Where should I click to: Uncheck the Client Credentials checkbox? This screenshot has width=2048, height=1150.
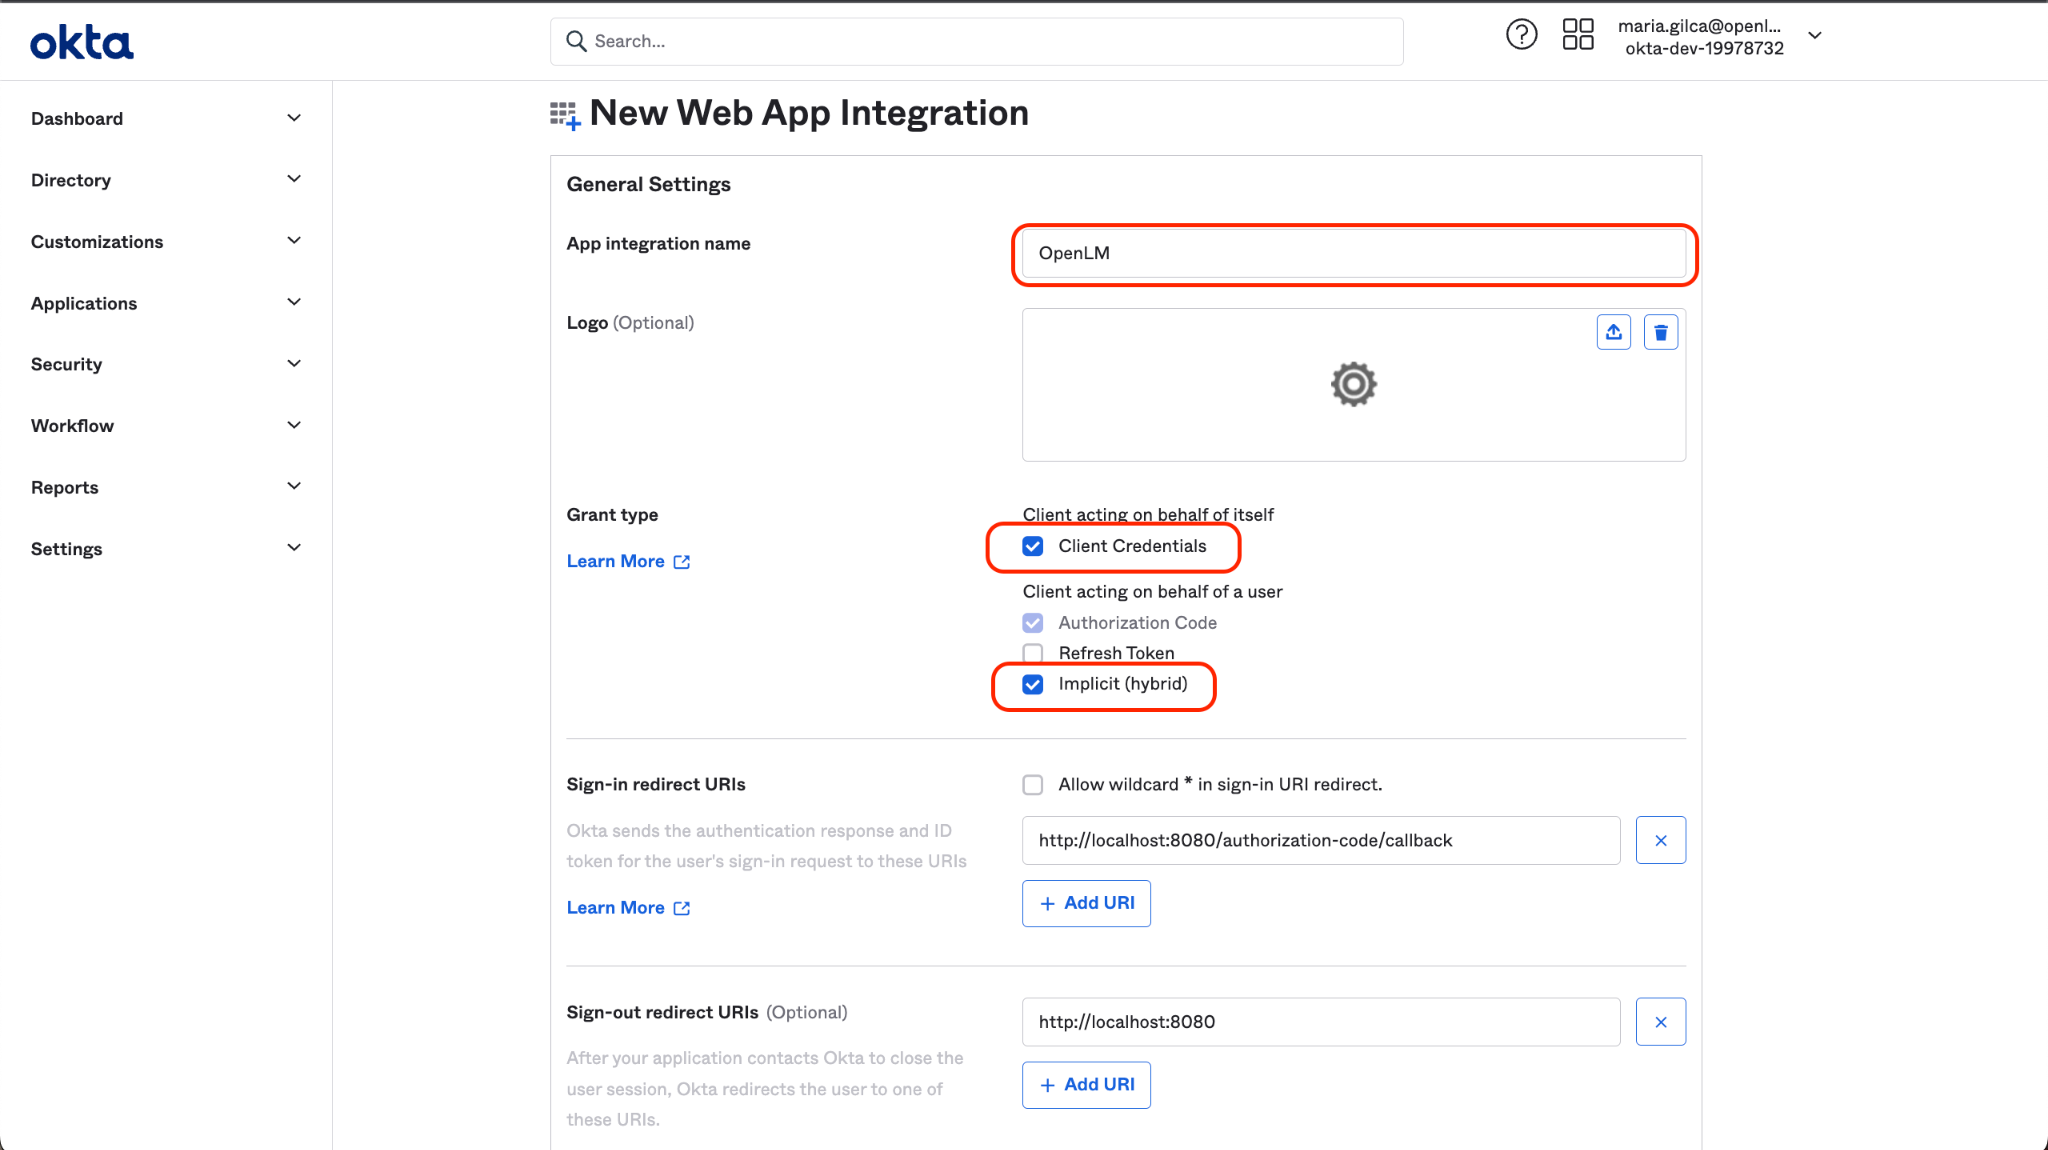1033,546
